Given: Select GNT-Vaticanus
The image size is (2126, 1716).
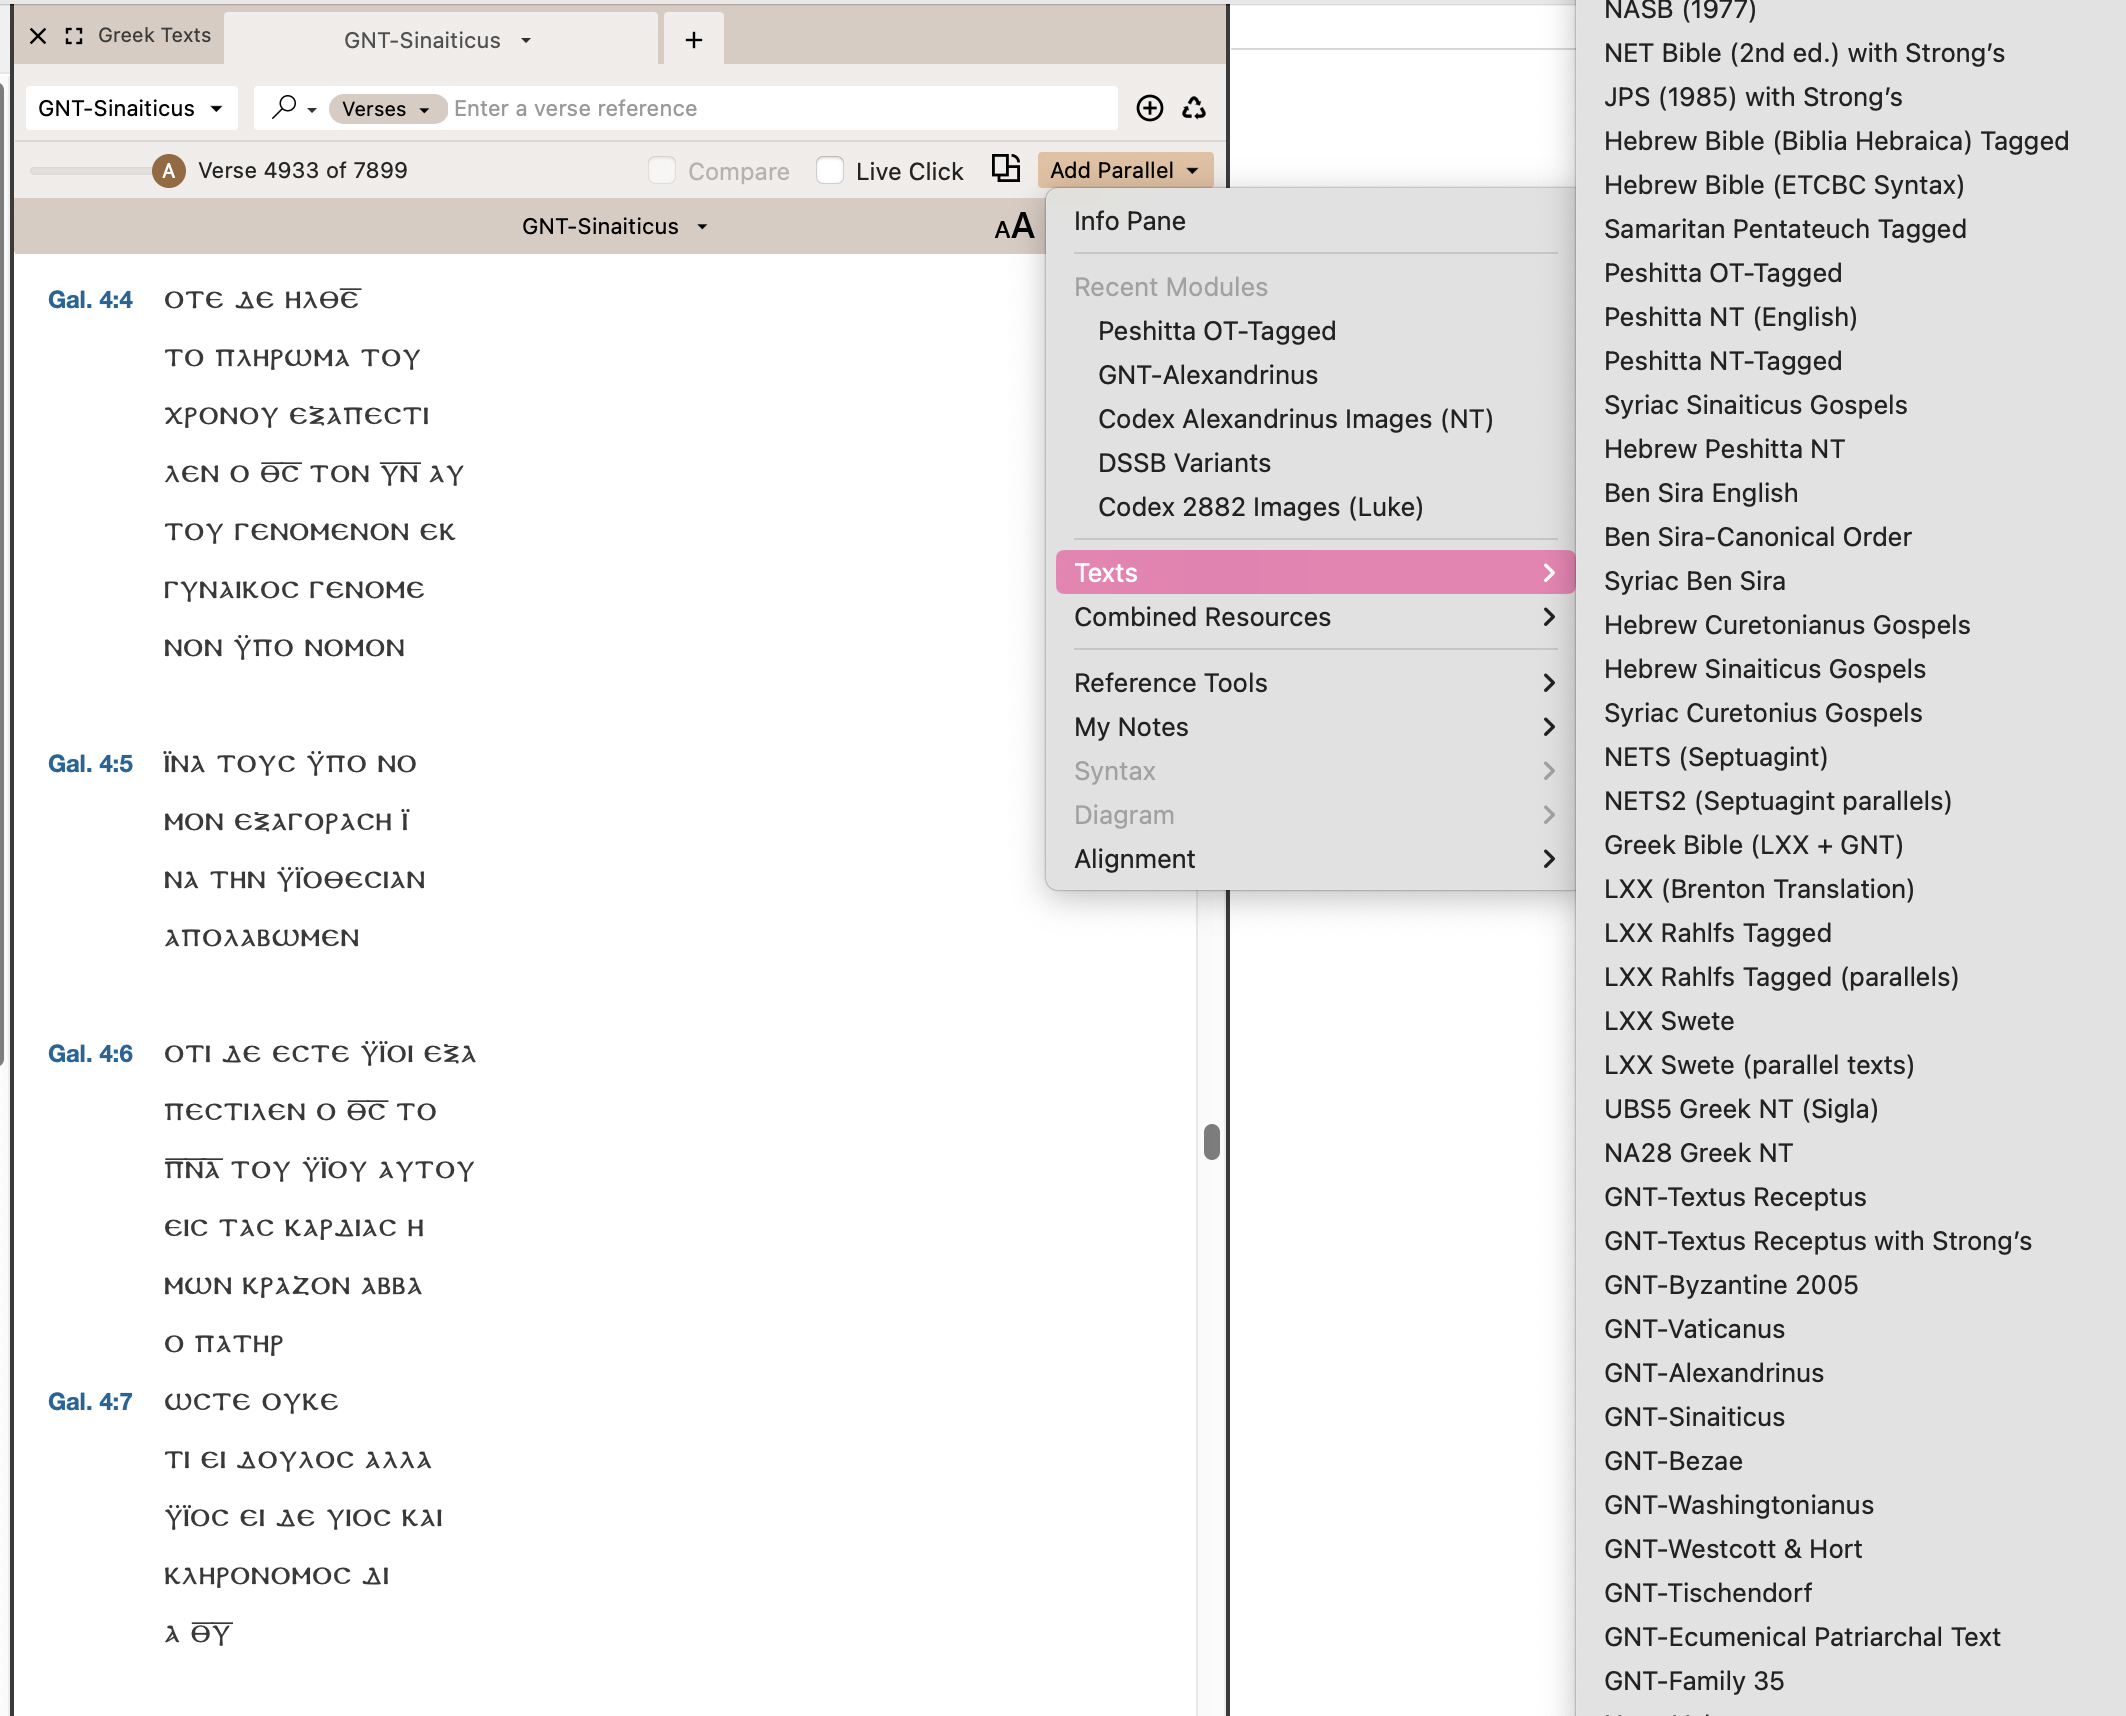Looking at the screenshot, I should pyautogui.click(x=1694, y=1329).
